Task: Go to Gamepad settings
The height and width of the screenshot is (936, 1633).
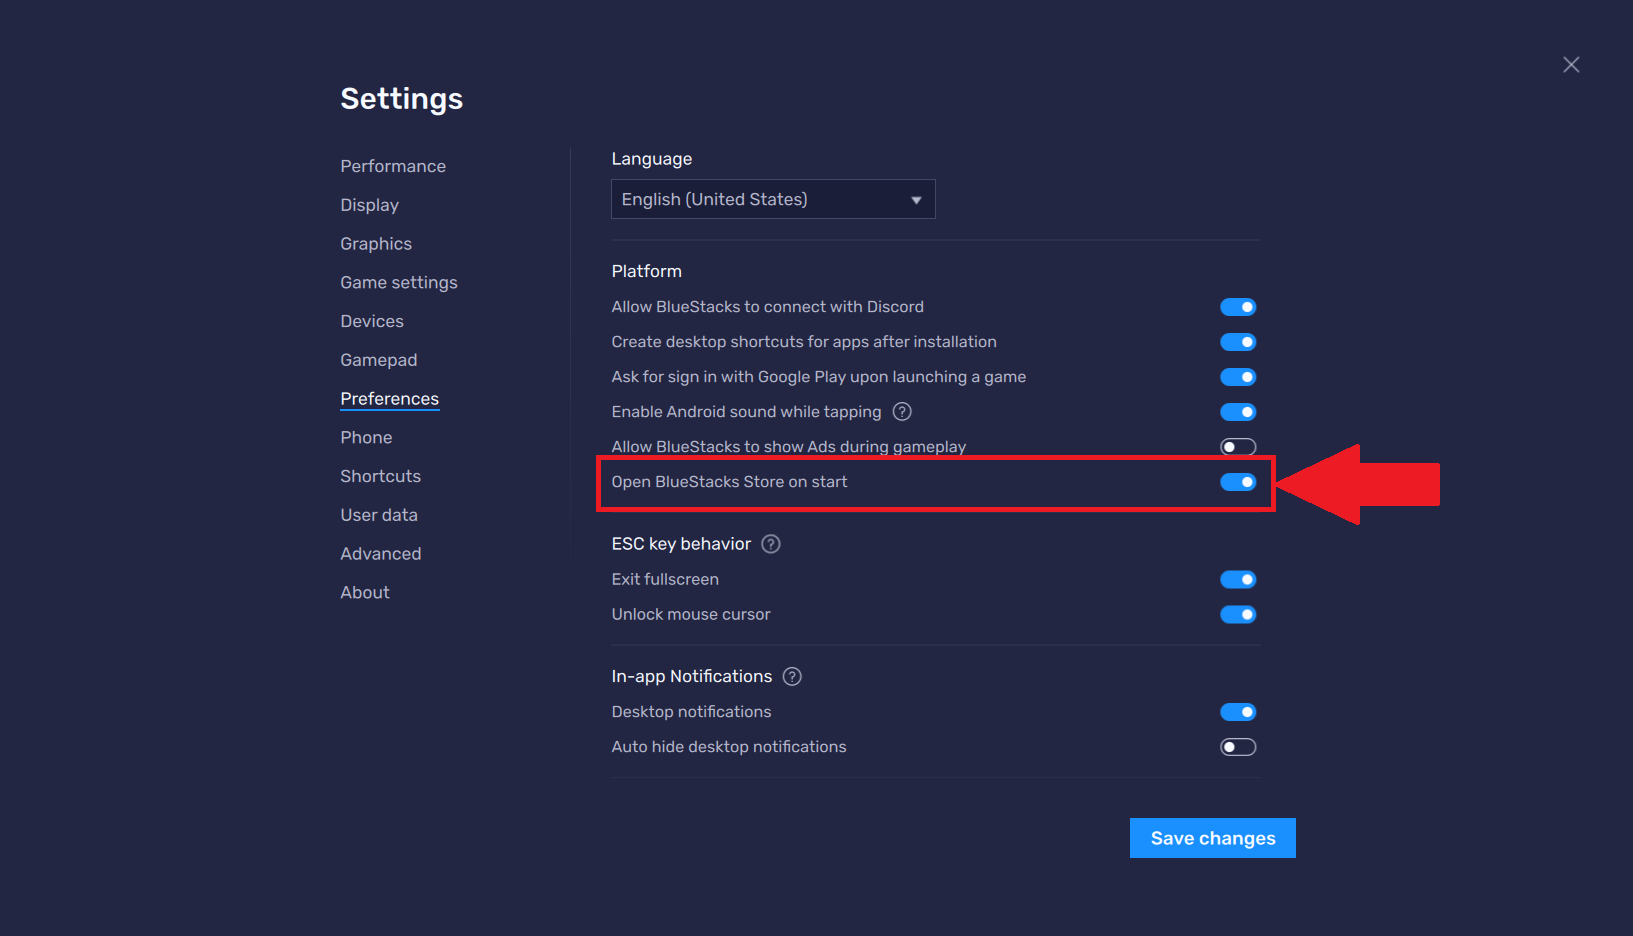Action: (379, 360)
